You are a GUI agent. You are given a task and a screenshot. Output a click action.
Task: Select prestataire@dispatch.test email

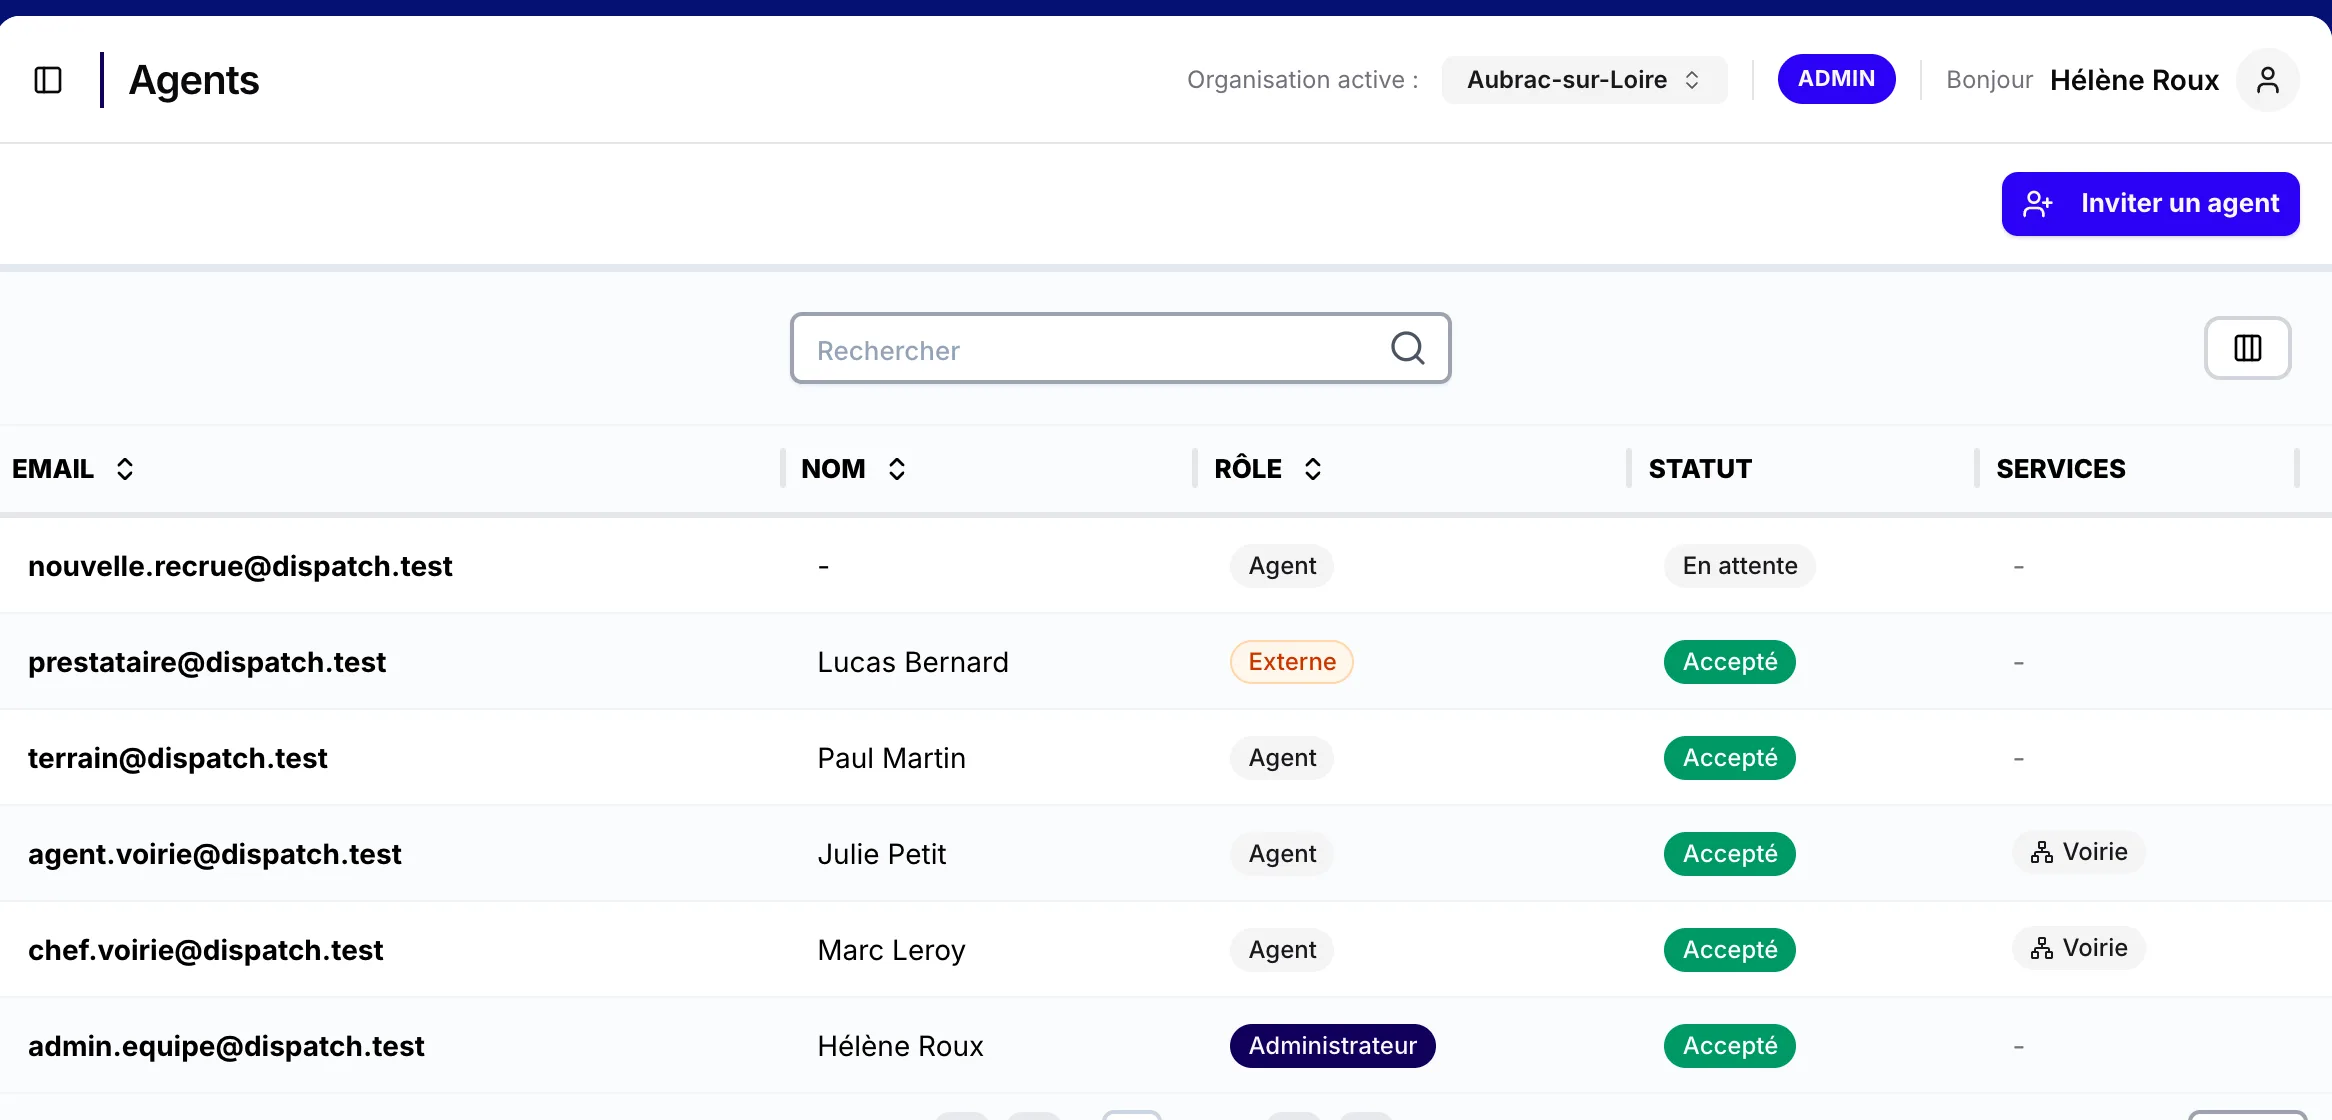(207, 662)
